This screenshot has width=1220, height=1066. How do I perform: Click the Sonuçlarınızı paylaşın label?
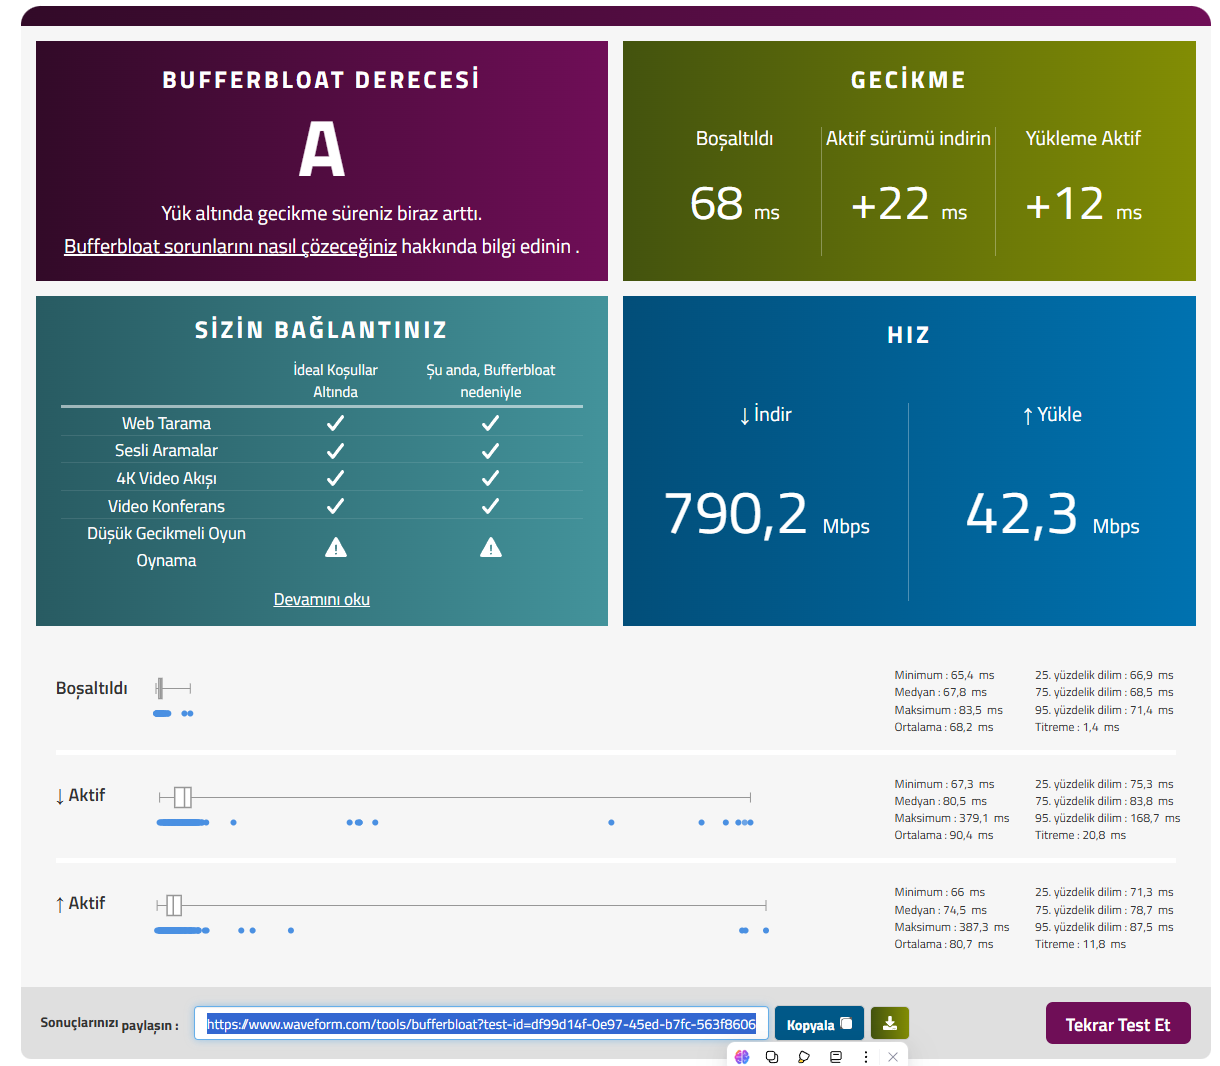109,1024
